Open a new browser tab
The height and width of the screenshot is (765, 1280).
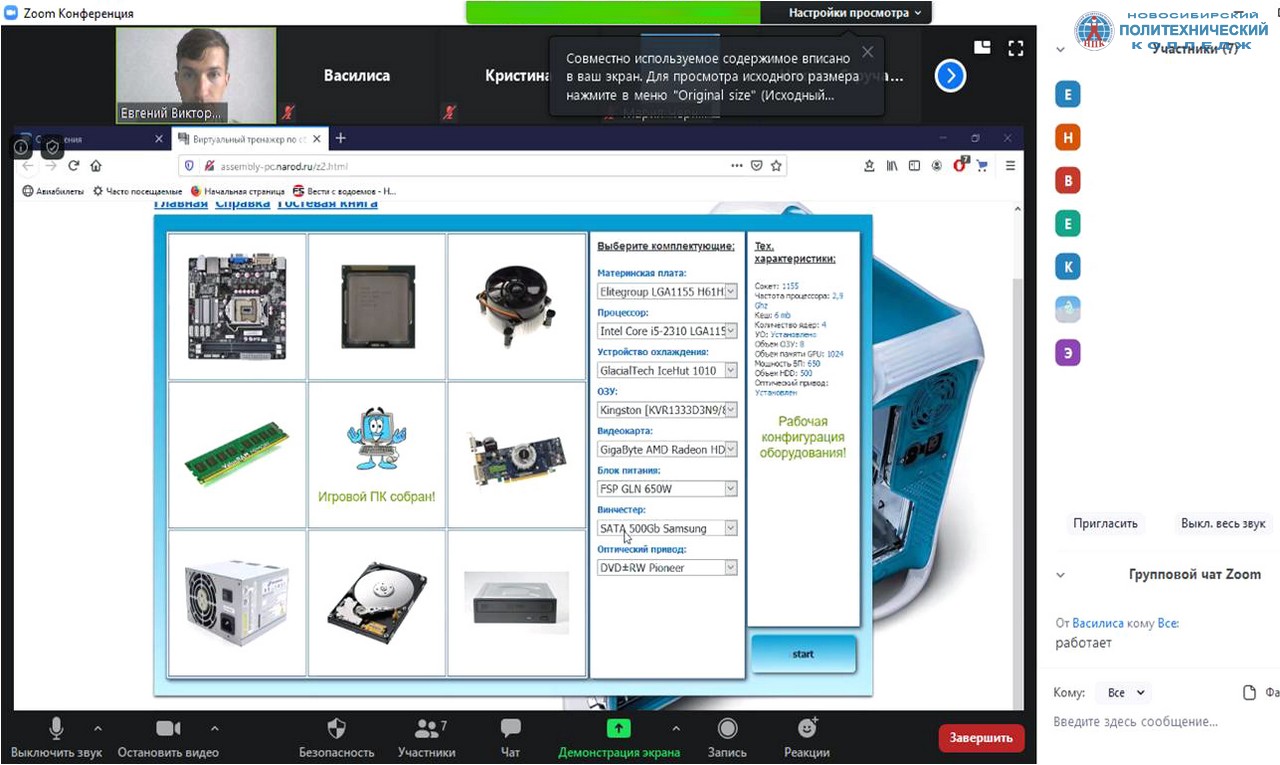coord(340,138)
